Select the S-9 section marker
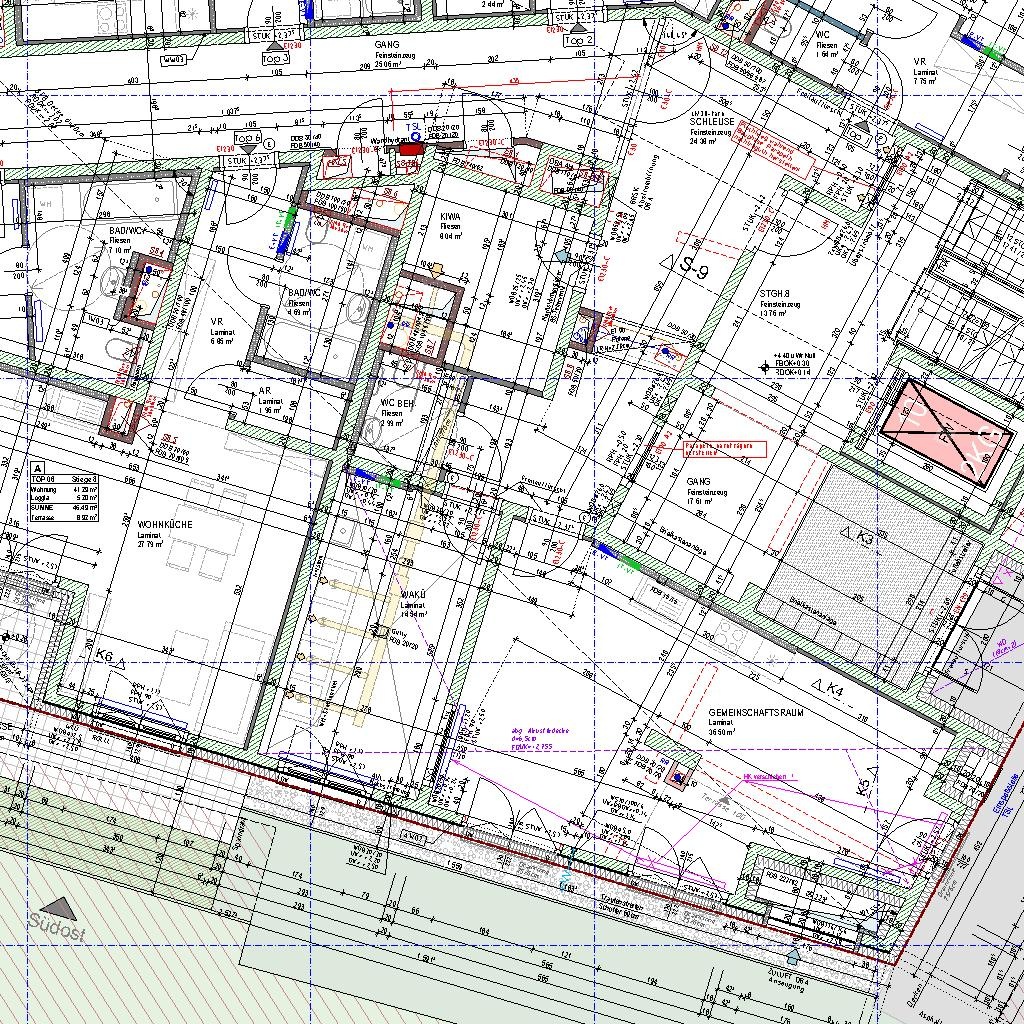Screen dimensions: 1024x1024 [x=690, y=266]
